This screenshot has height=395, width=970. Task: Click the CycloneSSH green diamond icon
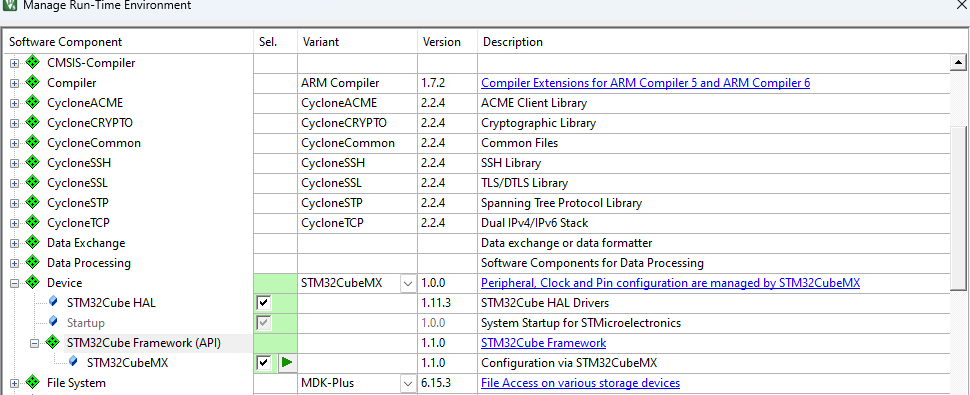pyautogui.click(x=33, y=163)
